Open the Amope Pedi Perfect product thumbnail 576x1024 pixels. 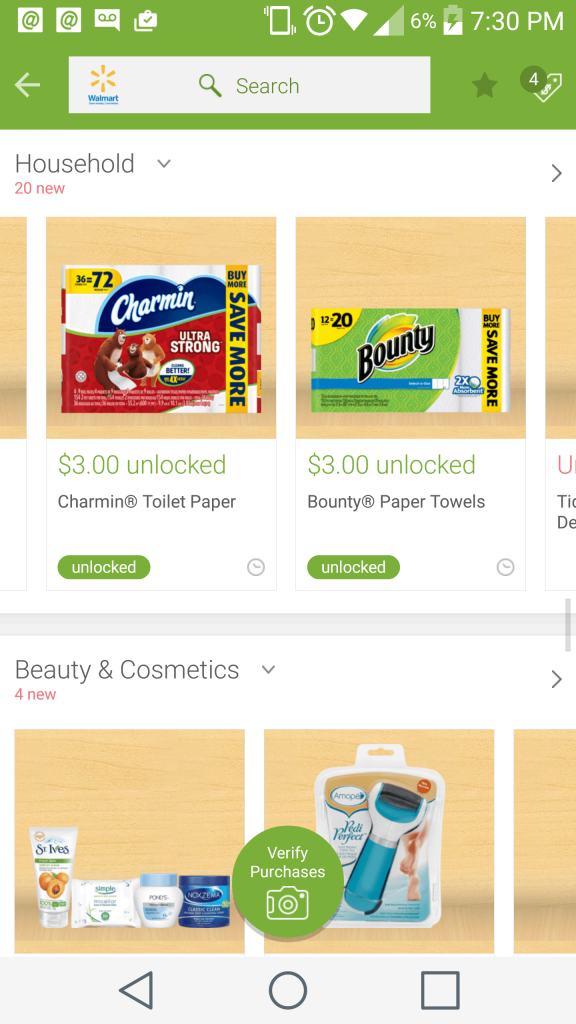379,841
